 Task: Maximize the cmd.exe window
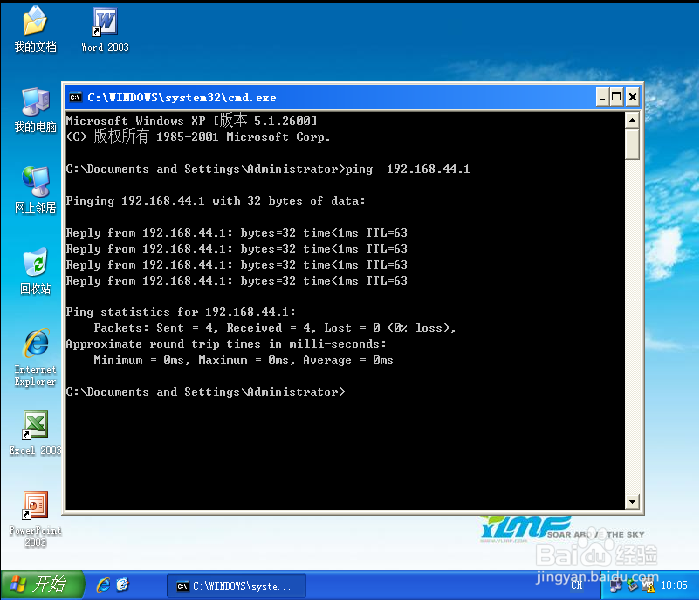tap(617, 97)
